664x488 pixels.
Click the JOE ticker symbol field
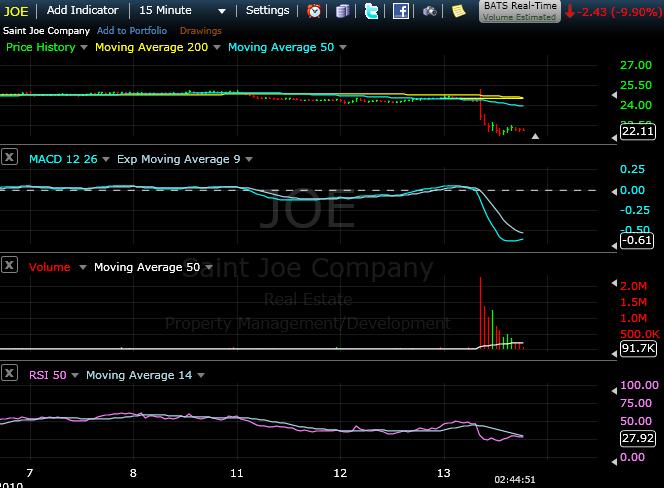(18, 10)
